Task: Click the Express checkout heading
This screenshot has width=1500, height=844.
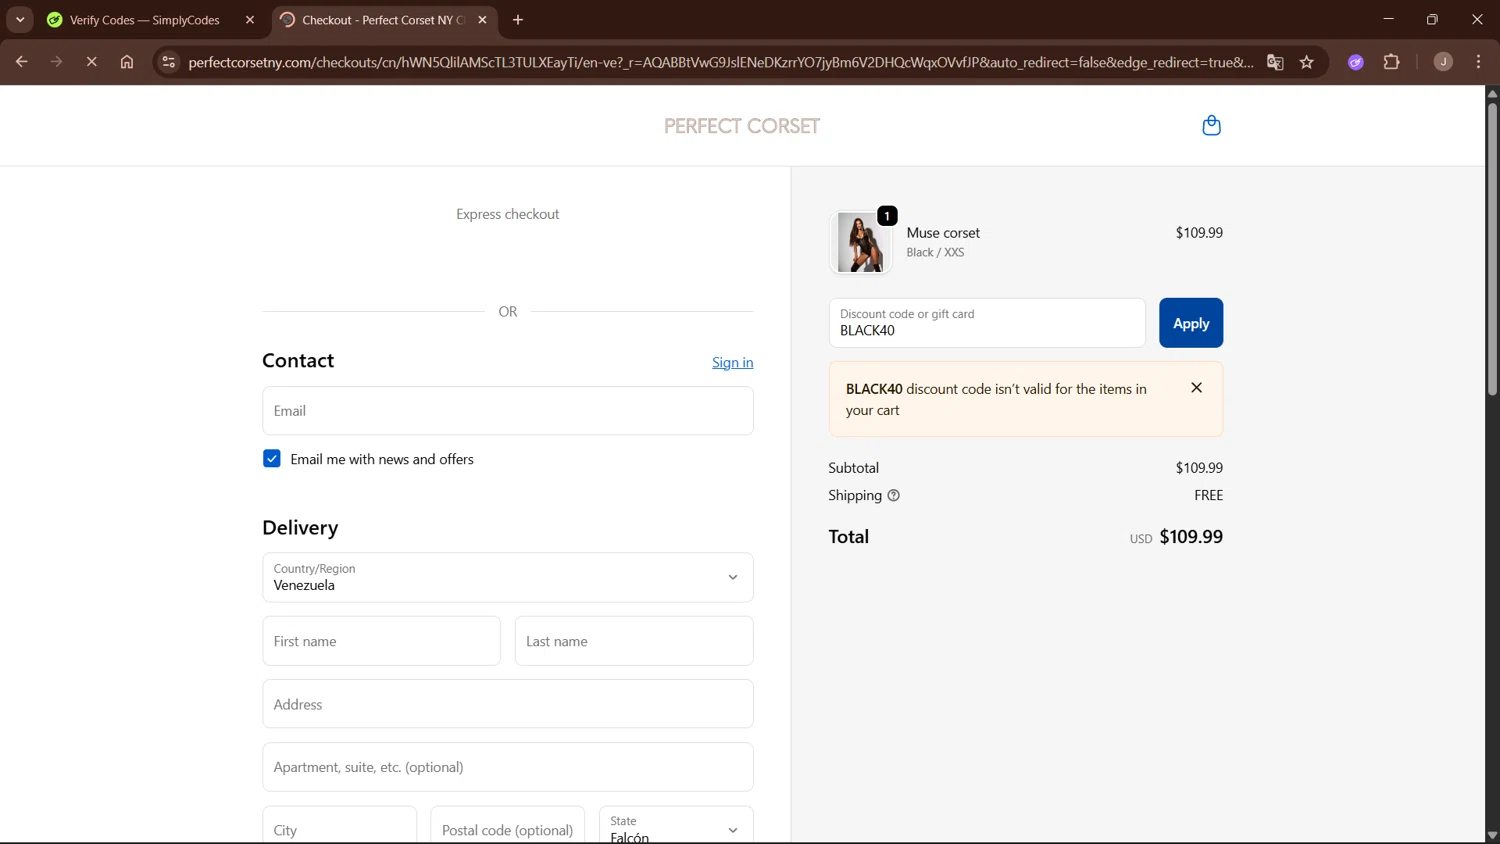Action: (x=508, y=214)
